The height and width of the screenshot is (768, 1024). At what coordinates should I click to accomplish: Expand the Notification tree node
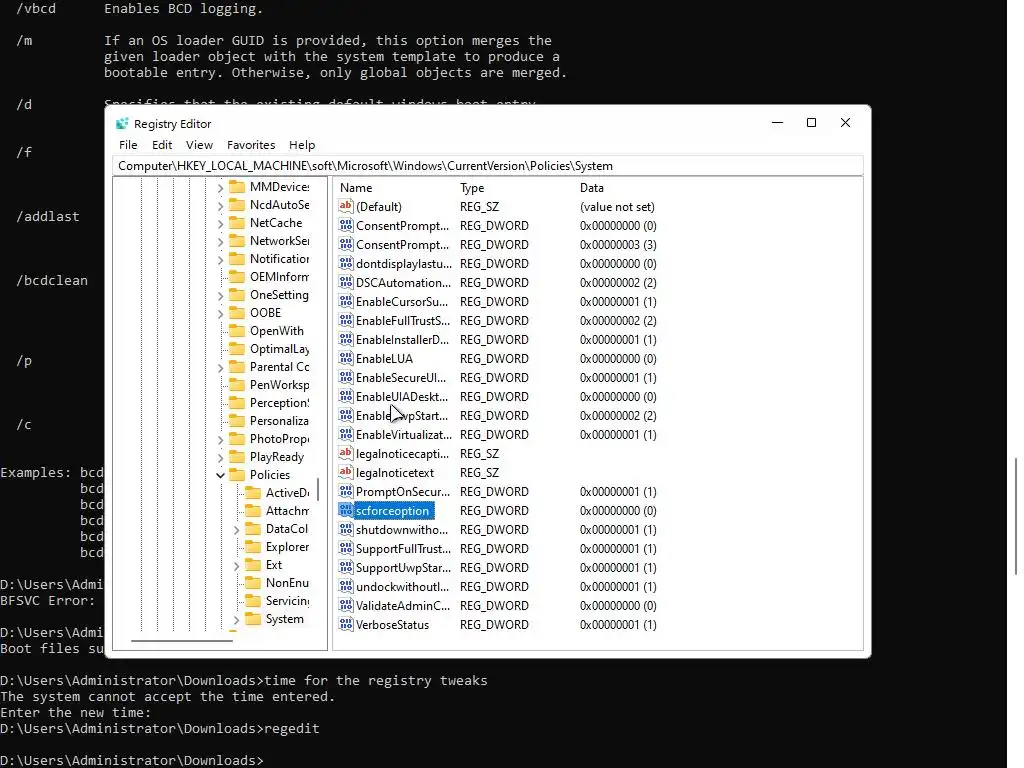click(x=220, y=259)
